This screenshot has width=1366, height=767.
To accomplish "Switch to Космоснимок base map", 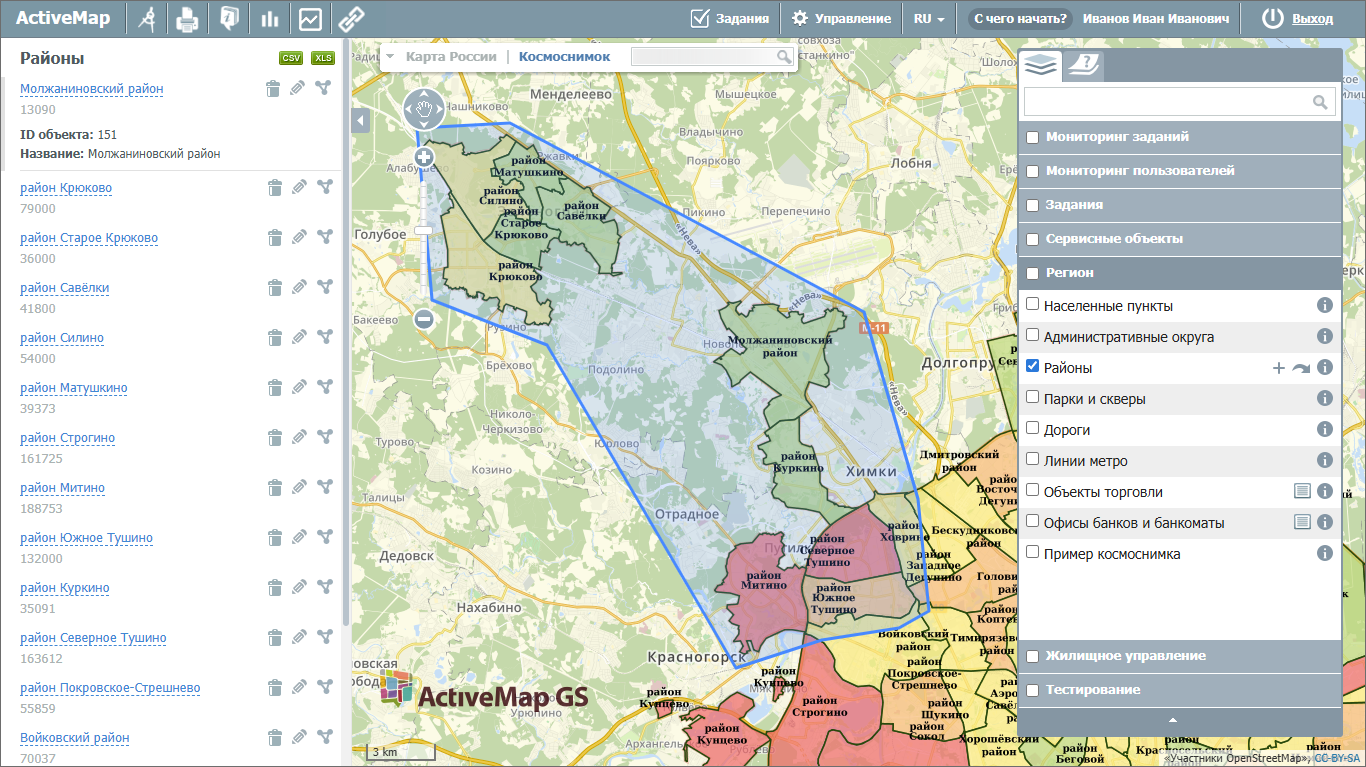I will pyautogui.click(x=564, y=57).
